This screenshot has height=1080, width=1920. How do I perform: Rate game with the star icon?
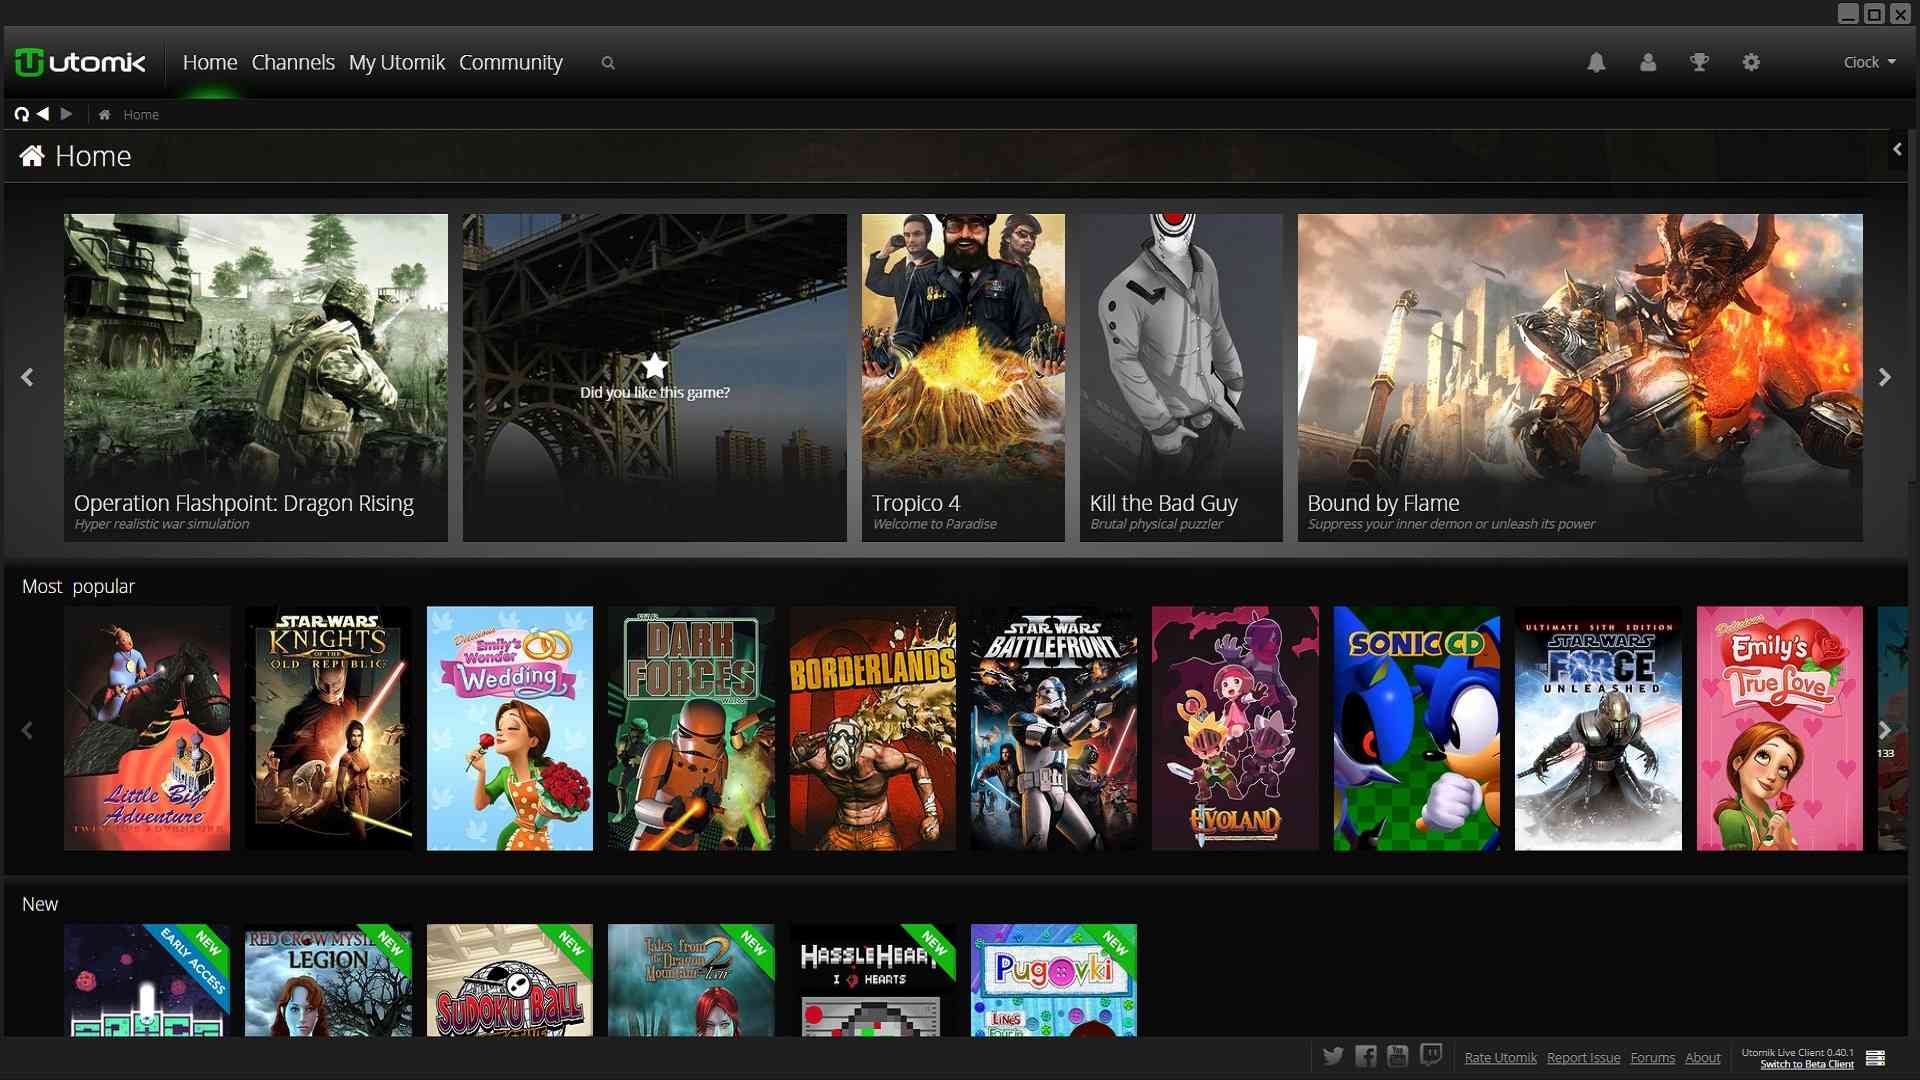[x=654, y=366]
